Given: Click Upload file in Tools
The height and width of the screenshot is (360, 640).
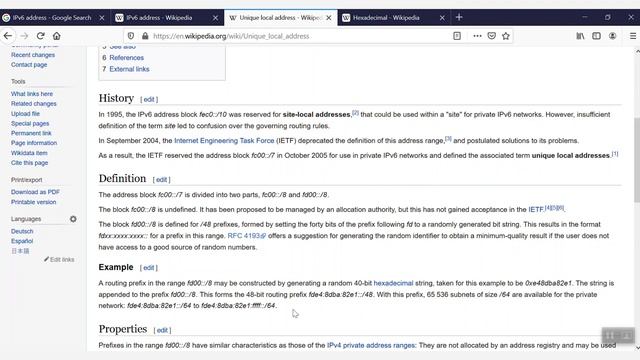Looking at the screenshot, I should pyautogui.click(x=25, y=113).
